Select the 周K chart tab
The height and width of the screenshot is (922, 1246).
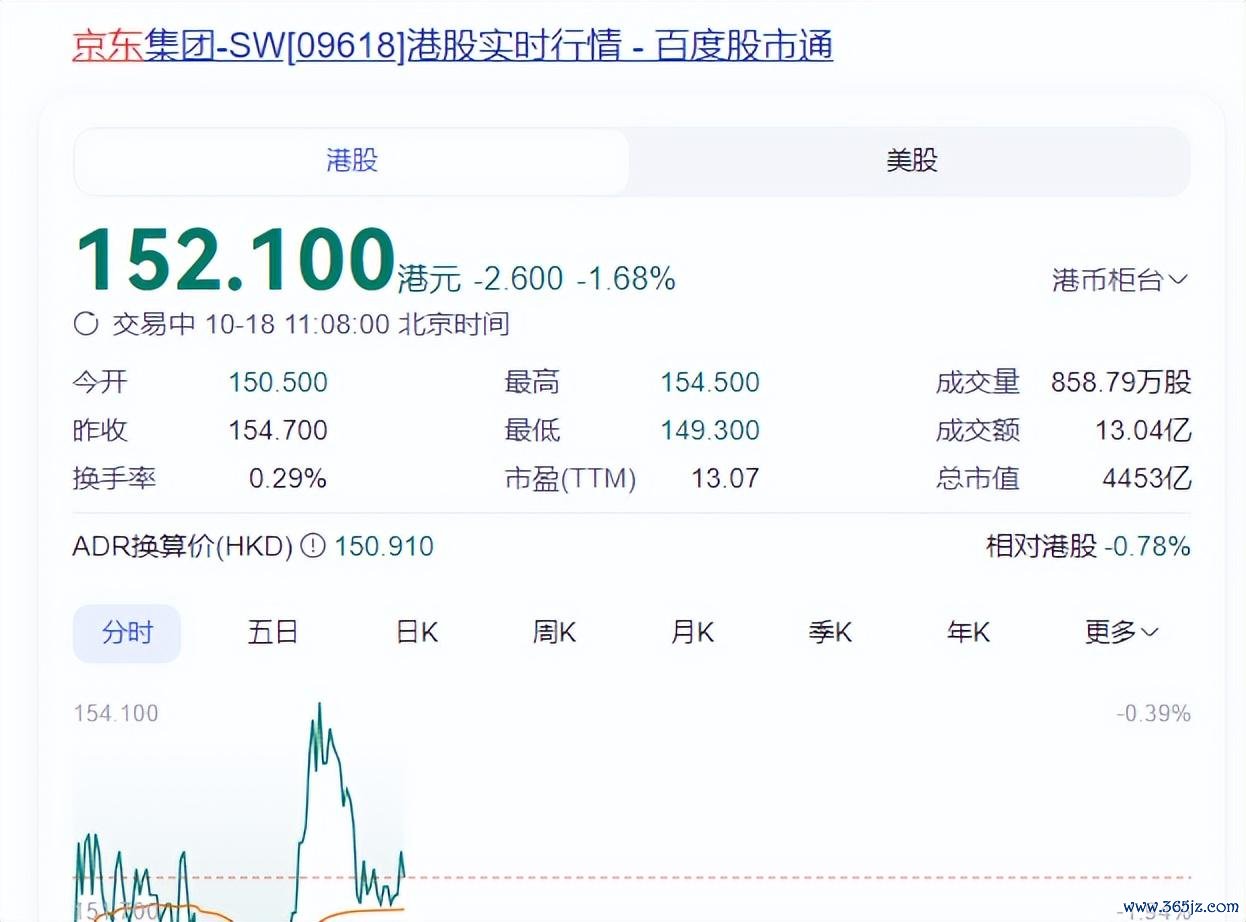(x=554, y=632)
